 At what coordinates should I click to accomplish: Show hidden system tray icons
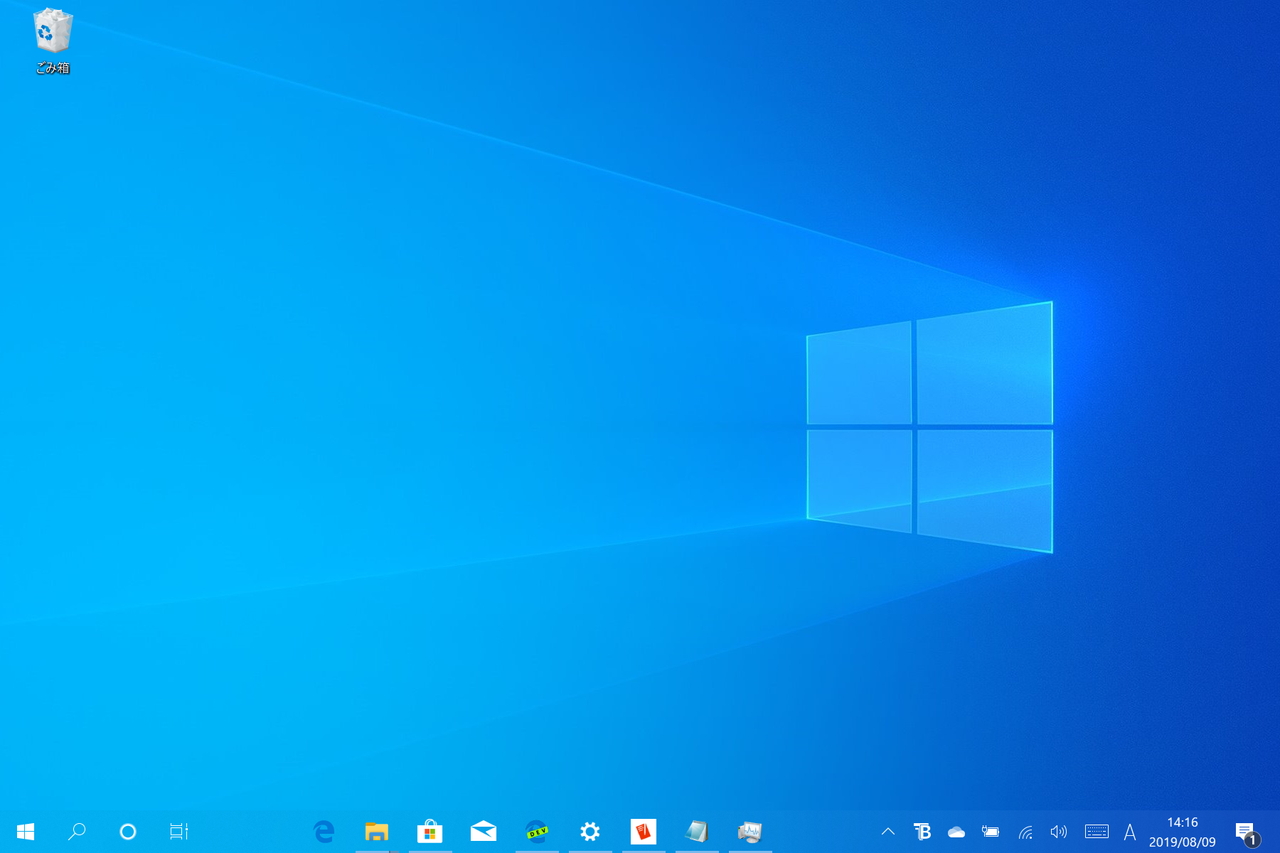(x=887, y=831)
